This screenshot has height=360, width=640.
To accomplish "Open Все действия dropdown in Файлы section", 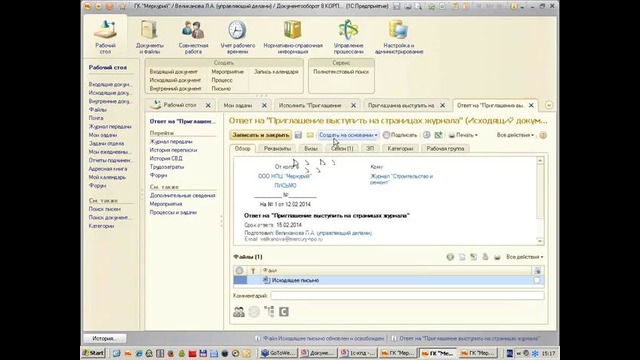I will pyautogui.click(x=524, y=257).
